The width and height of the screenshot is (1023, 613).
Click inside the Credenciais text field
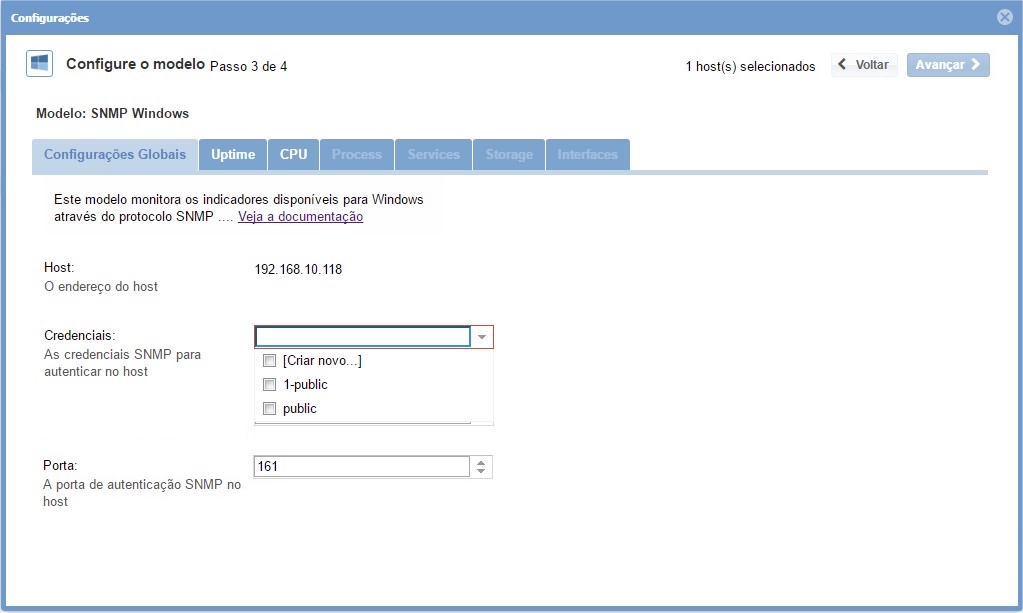(x=362, y=337)
